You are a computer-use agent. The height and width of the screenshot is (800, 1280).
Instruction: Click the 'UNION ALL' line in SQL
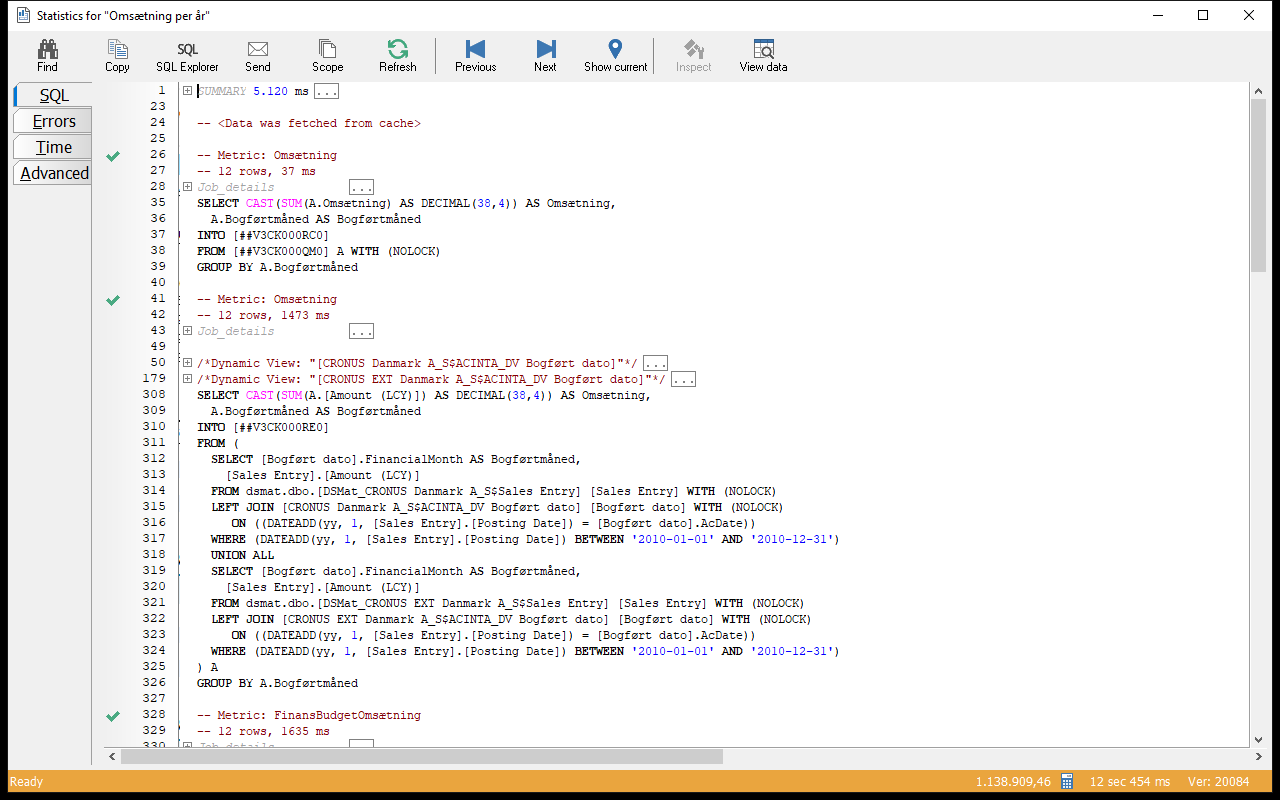pyautogui.click(x=242, y=555)
